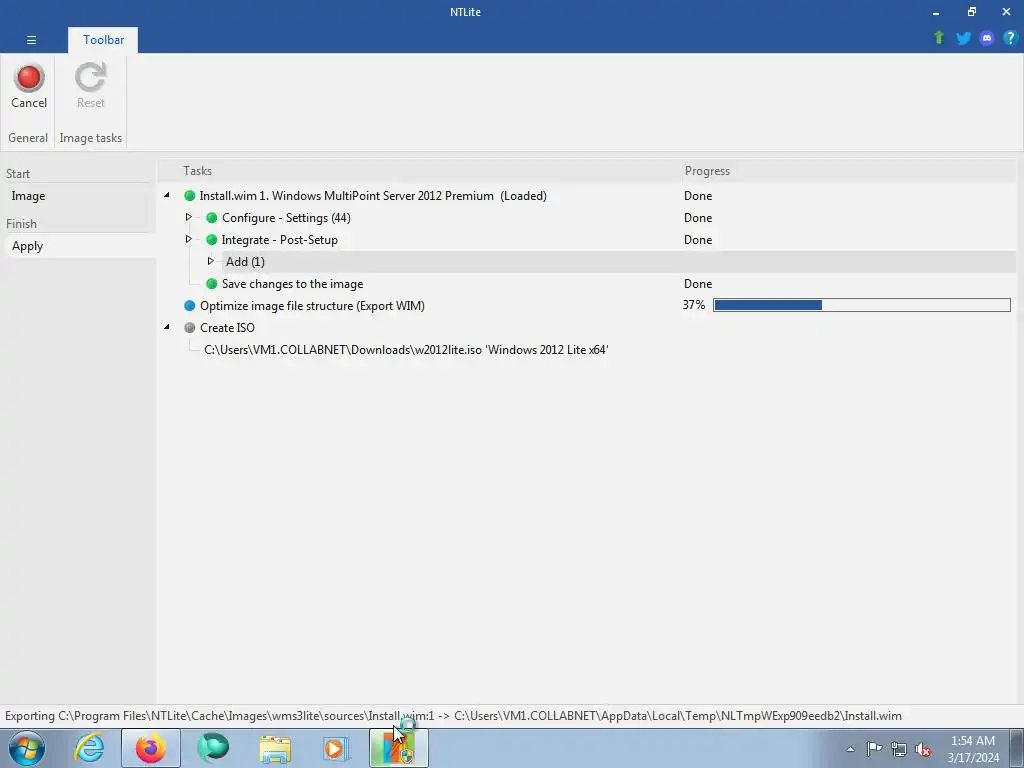The height and width of the screenshot is (768, 1024).
Task: Click the Action Center flag tray icon
Action: (x=874, y=749)
